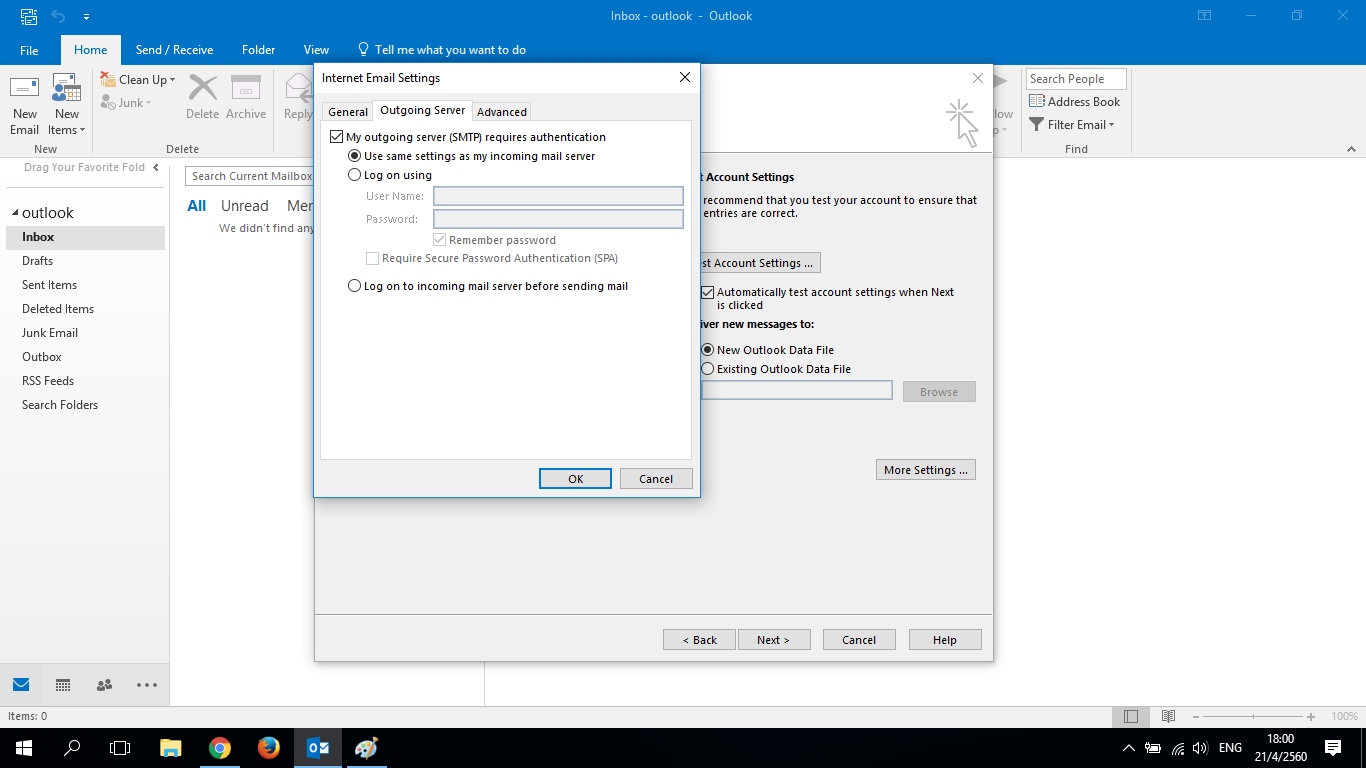This screenshot has height=768, width=1366.
Task: Select the 'Log on using' radio option
Action: [x=354, y=175]
